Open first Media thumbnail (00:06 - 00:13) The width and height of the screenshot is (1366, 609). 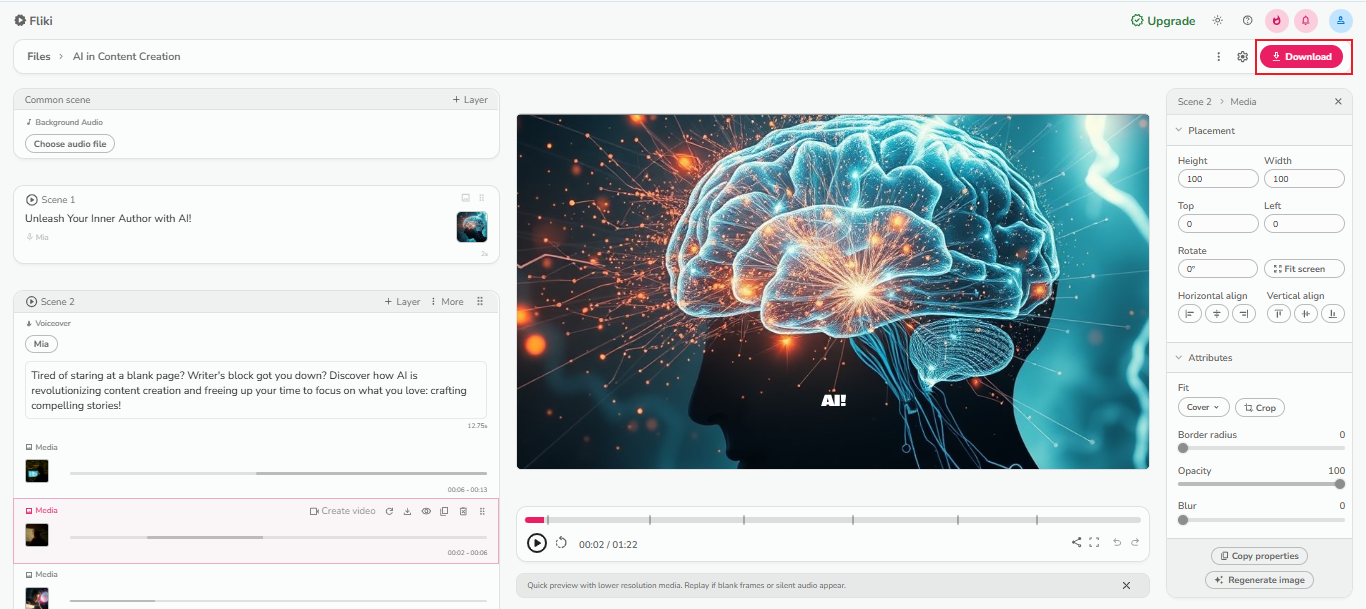tap(37, 471)
